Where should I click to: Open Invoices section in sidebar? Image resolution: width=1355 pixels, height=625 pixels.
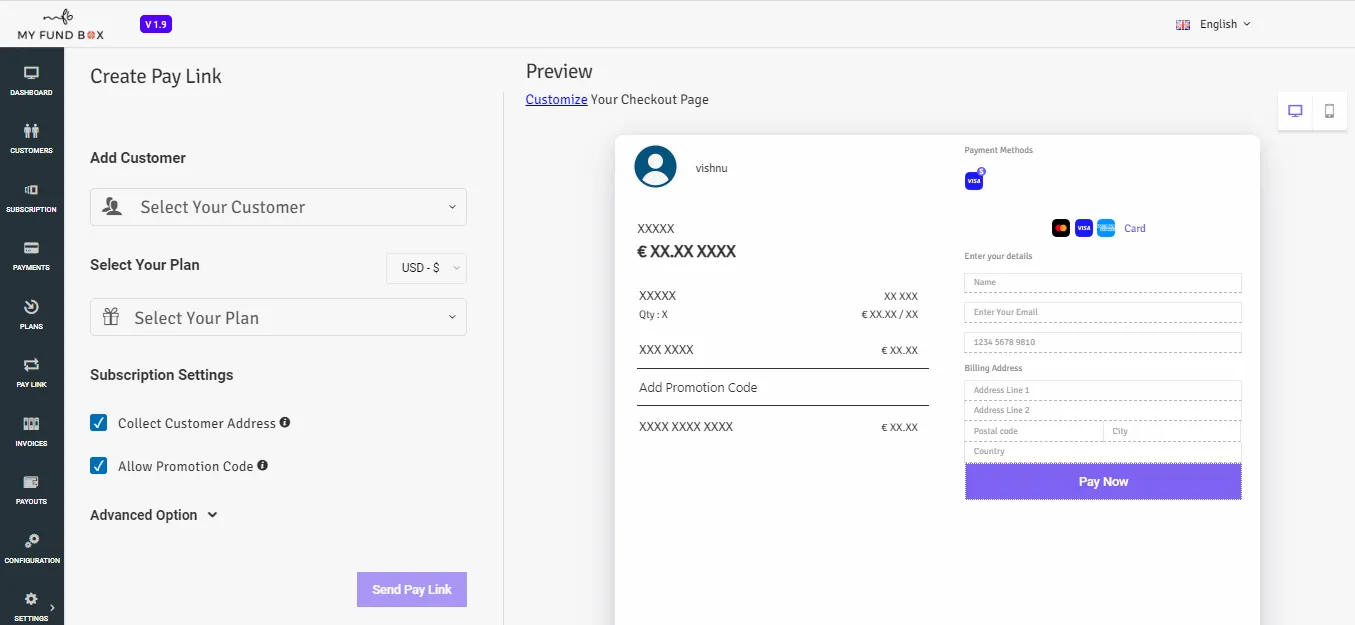[x=31, y=431]
